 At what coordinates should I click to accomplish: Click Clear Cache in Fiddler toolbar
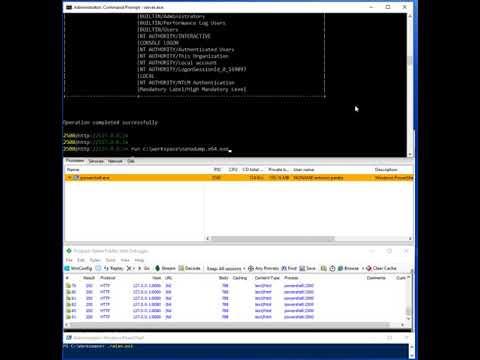coord(381,268)
